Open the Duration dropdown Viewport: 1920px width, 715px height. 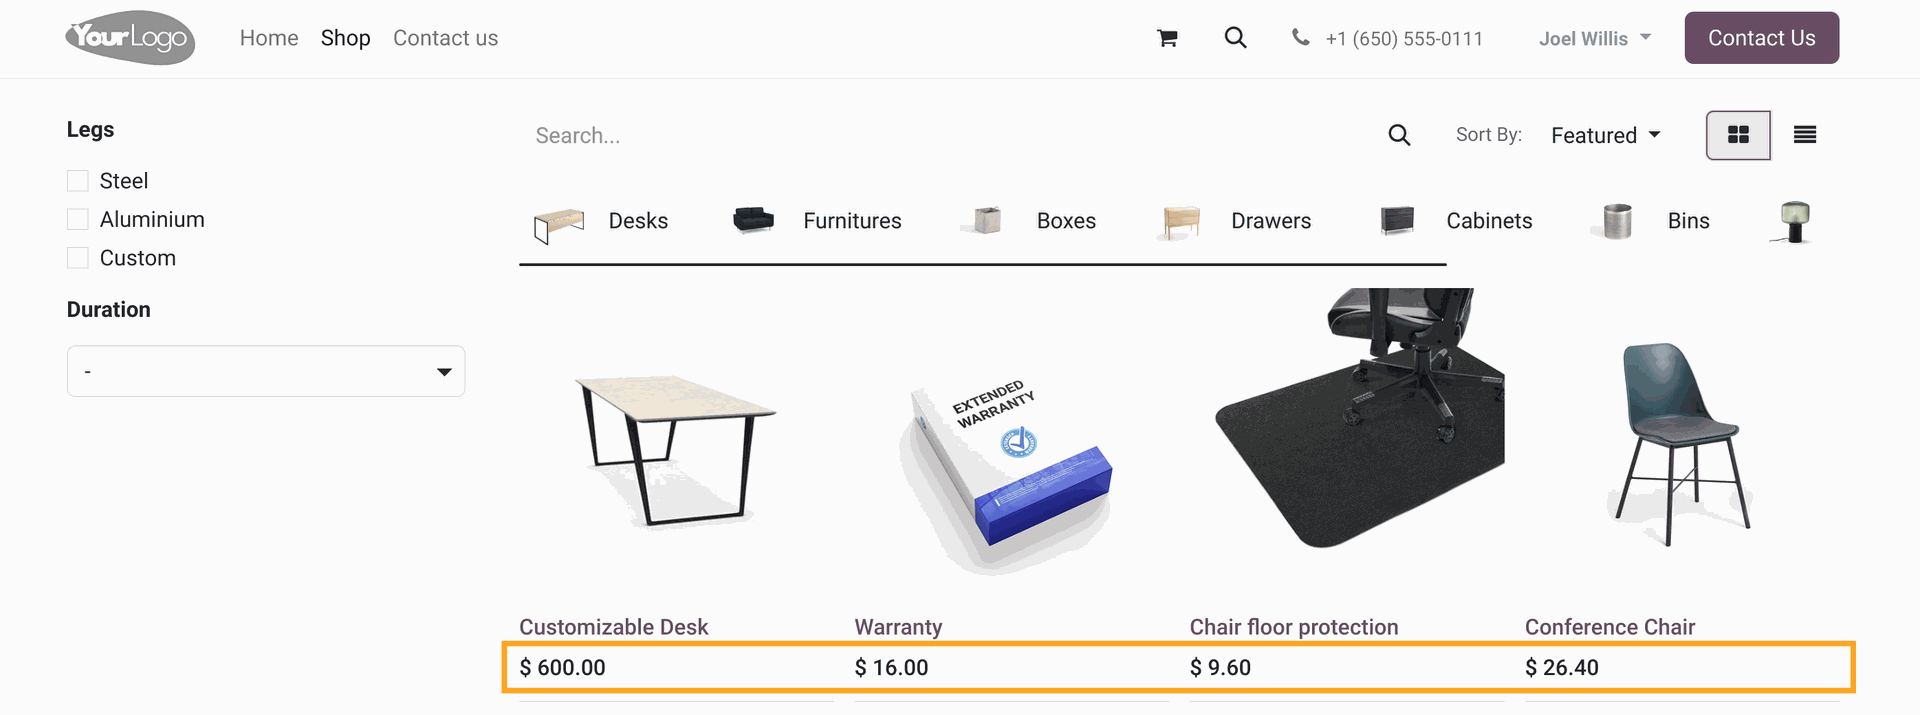coord(266,371)
